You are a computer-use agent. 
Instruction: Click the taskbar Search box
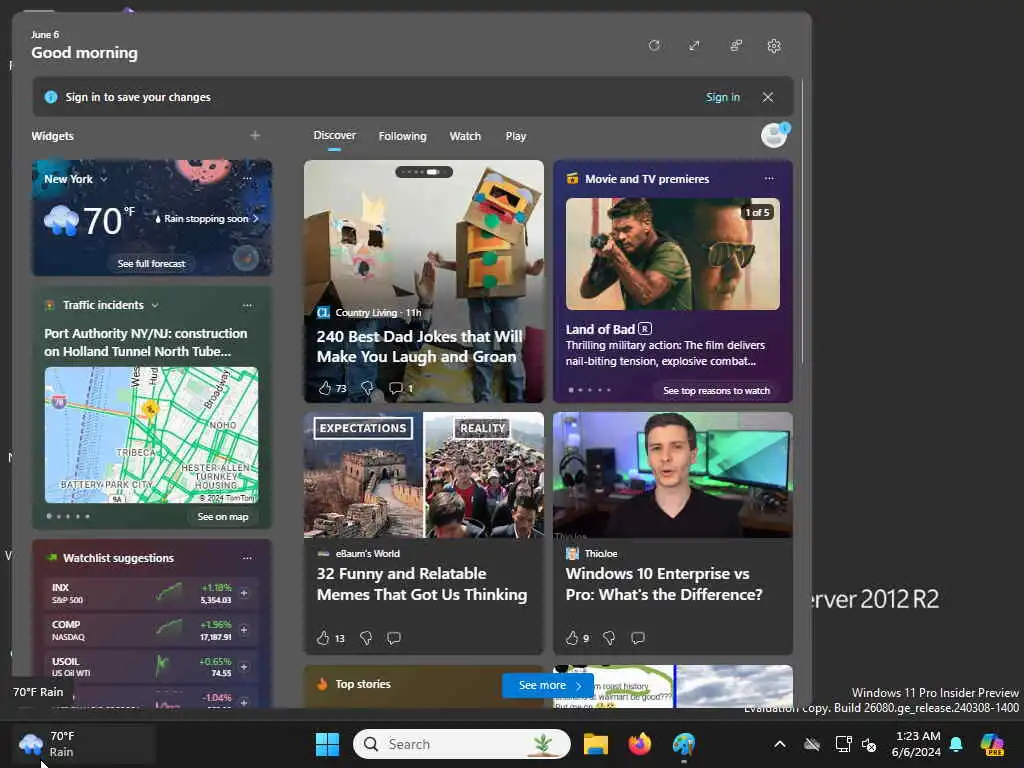tap(461, 744)
